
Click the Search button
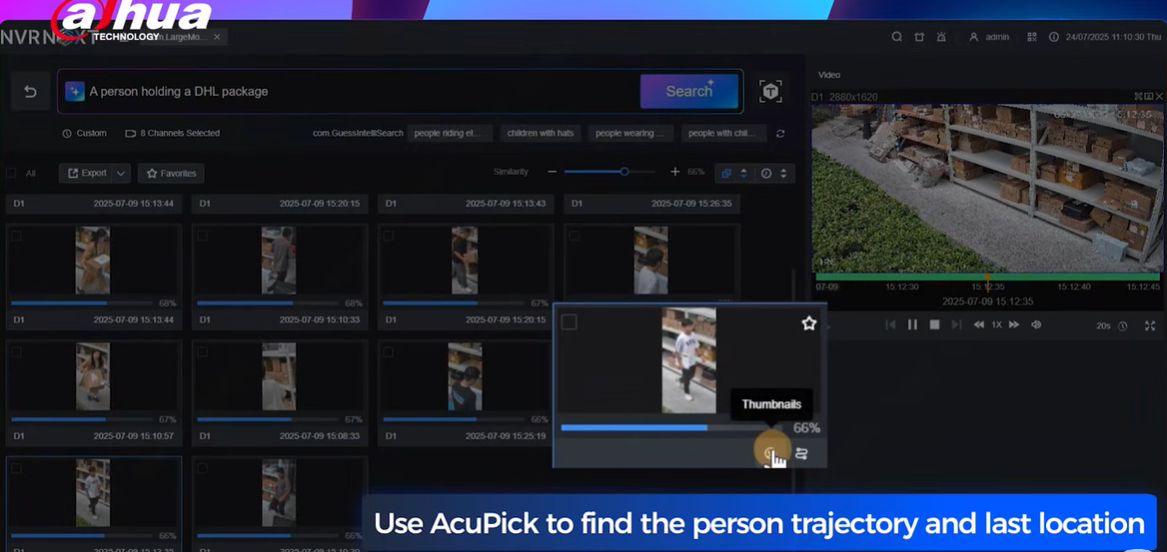(689, 92)
